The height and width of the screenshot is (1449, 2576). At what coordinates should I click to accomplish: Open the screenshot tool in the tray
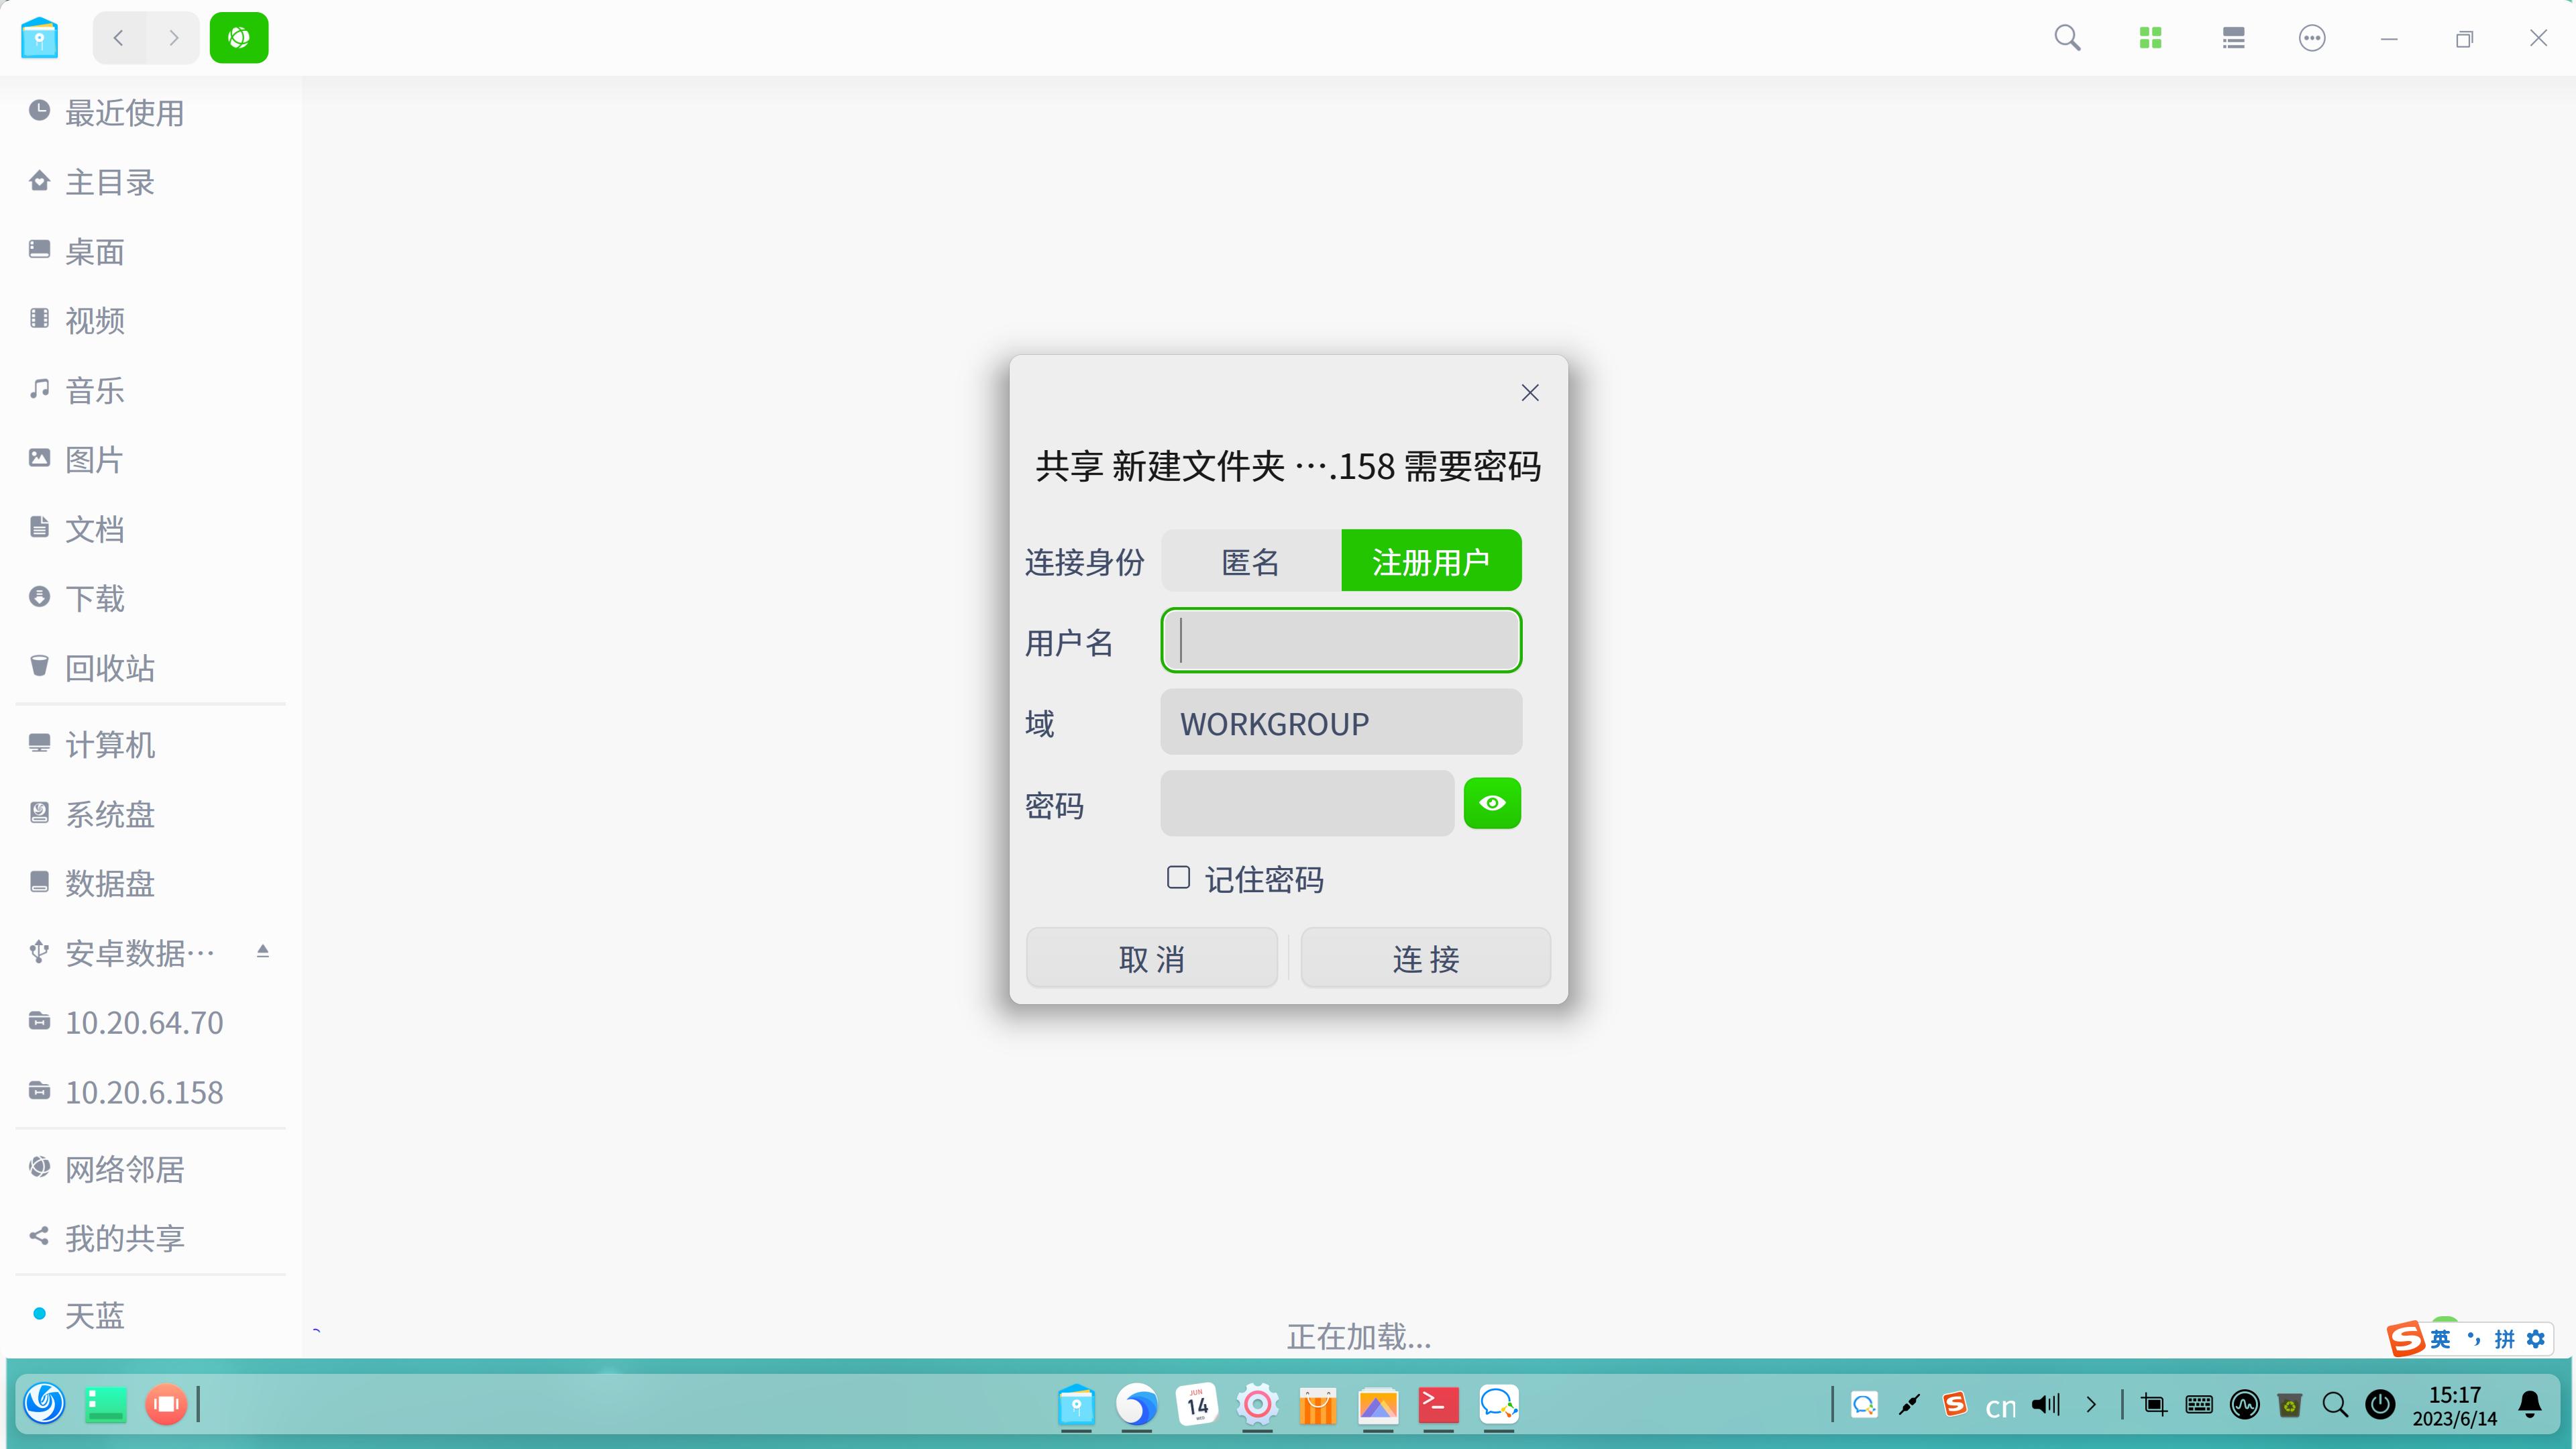pyautogui.click(x=2154, y=1405)
